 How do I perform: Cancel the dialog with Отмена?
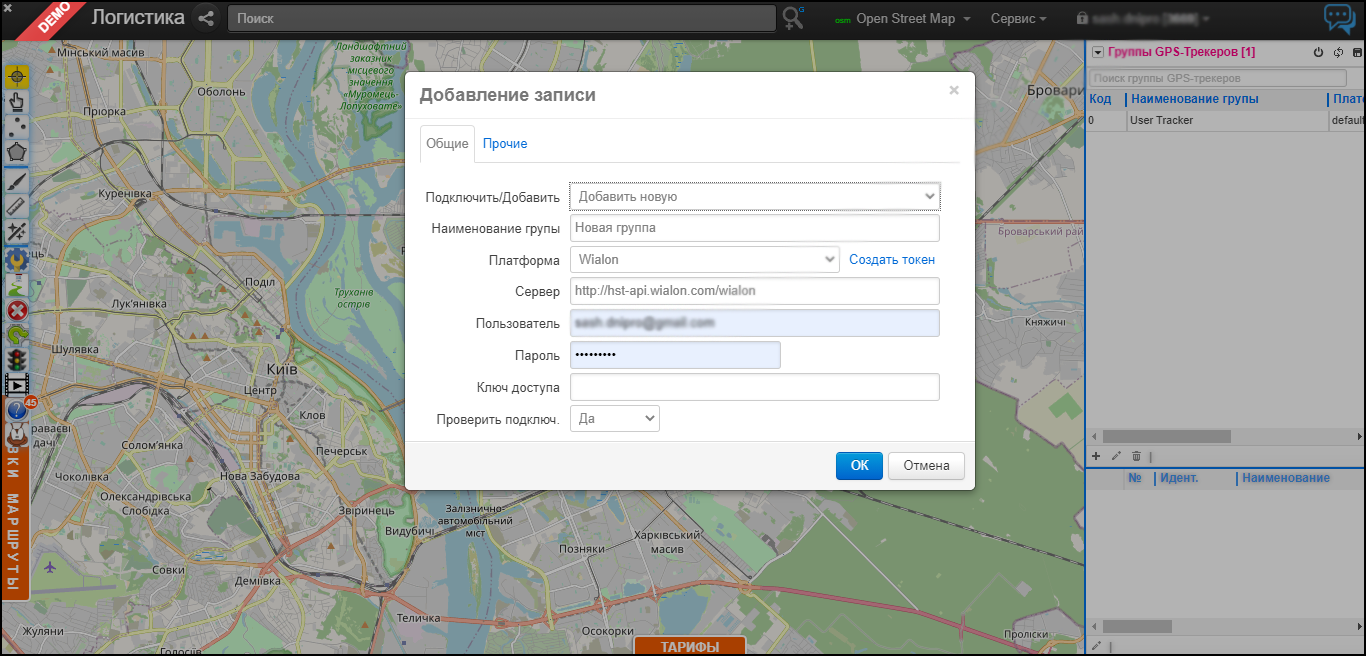pos(926,466)
